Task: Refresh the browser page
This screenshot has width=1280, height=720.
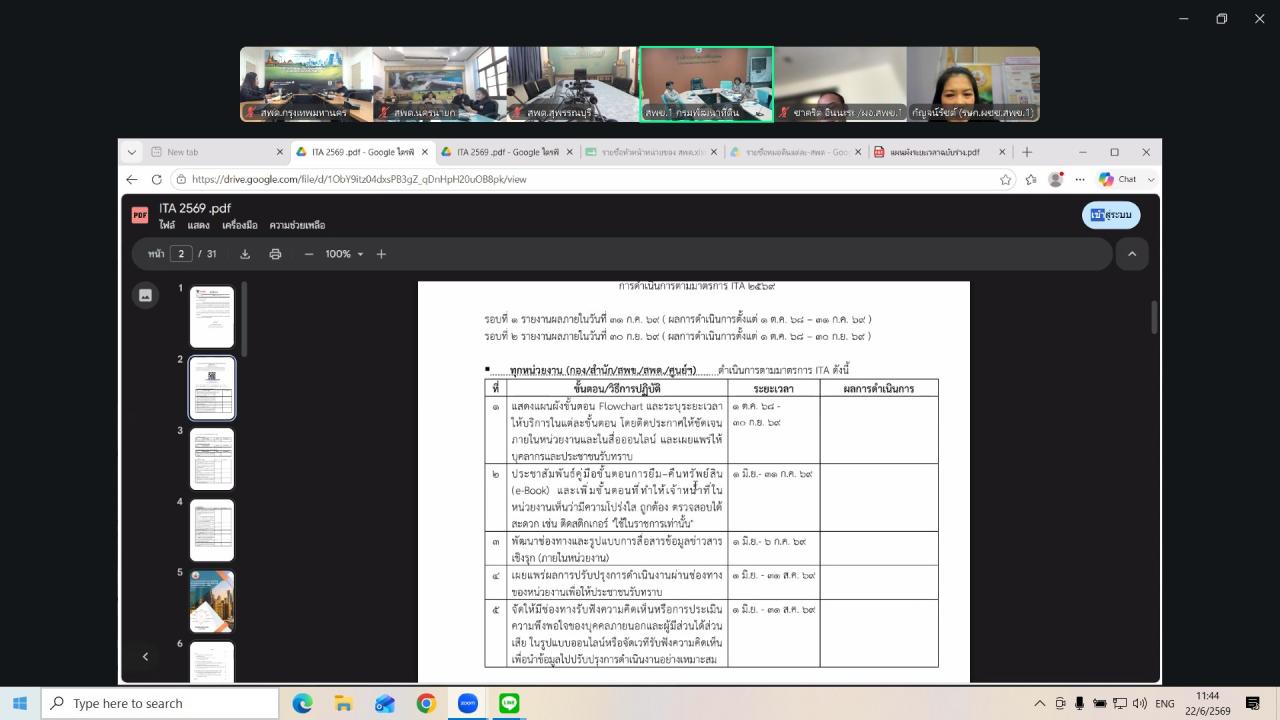Action: click(156, 179)
